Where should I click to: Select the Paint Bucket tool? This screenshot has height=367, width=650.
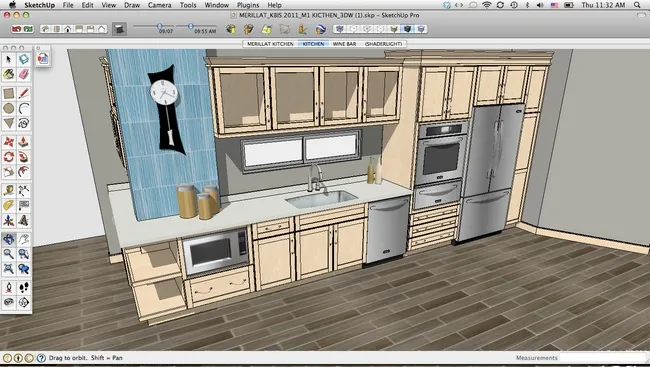pyautogui.click(x=9, y=74)
